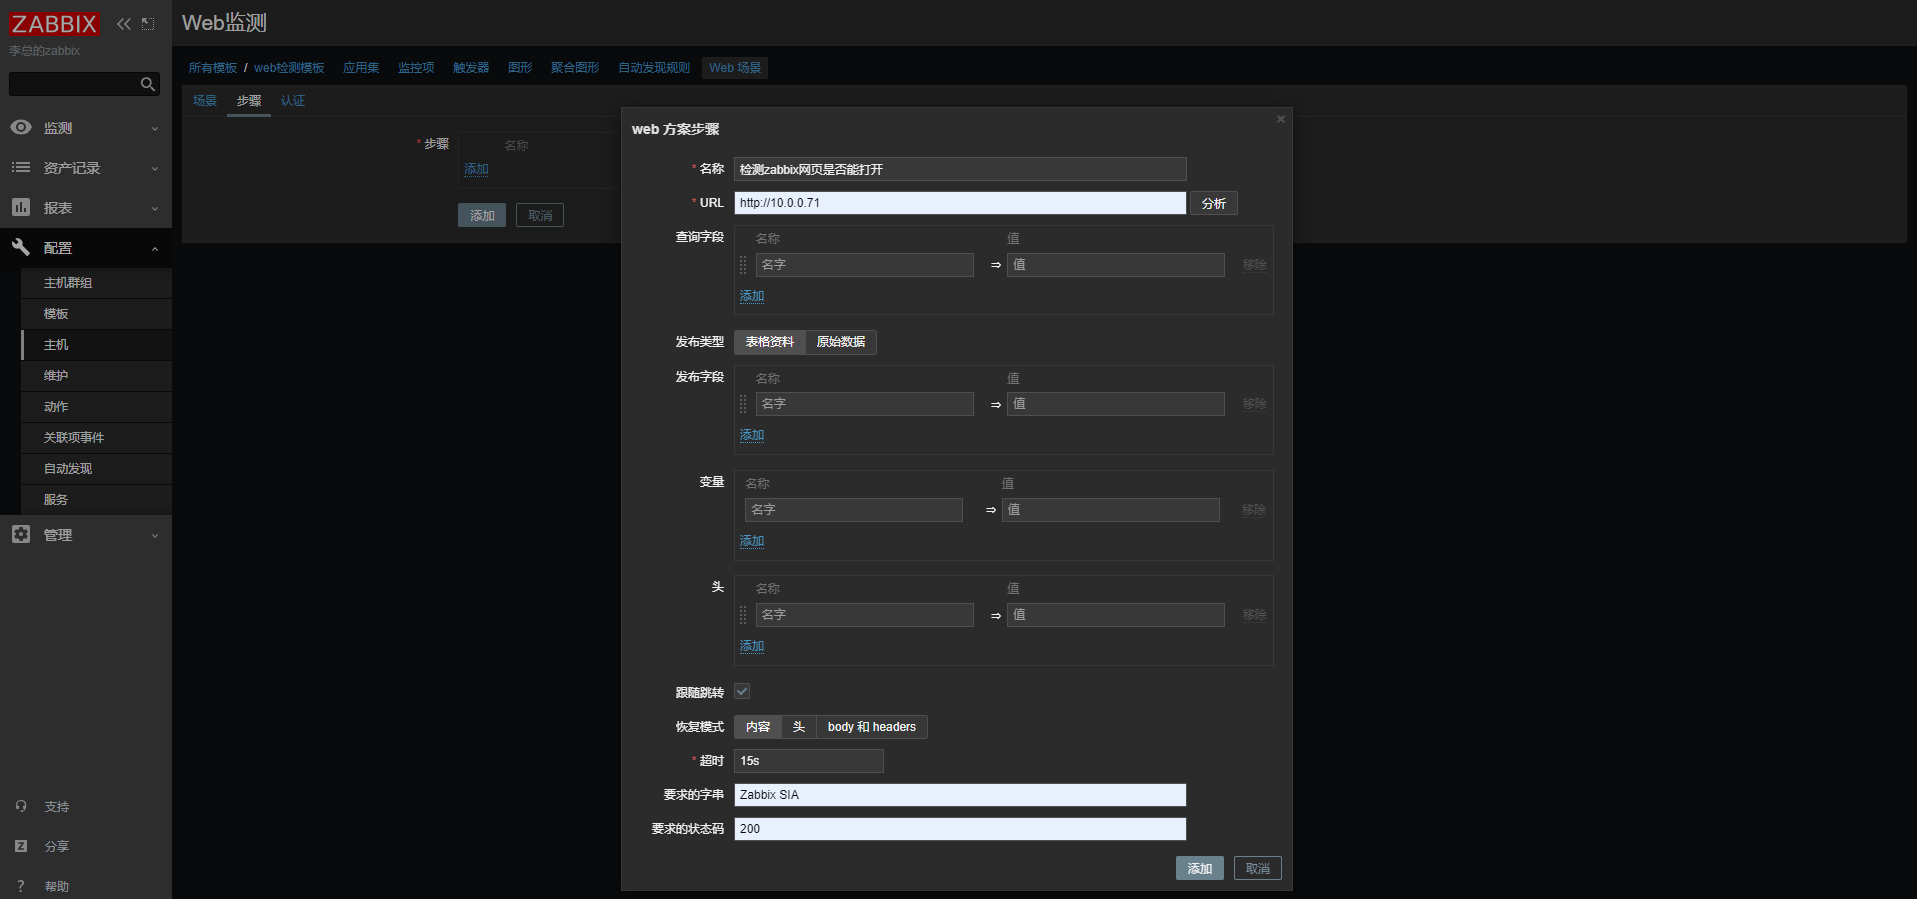The height and width of the screenshot is (899, 1917).
Task: Click the 要求的状态码 input field
Action: (960, 829)
